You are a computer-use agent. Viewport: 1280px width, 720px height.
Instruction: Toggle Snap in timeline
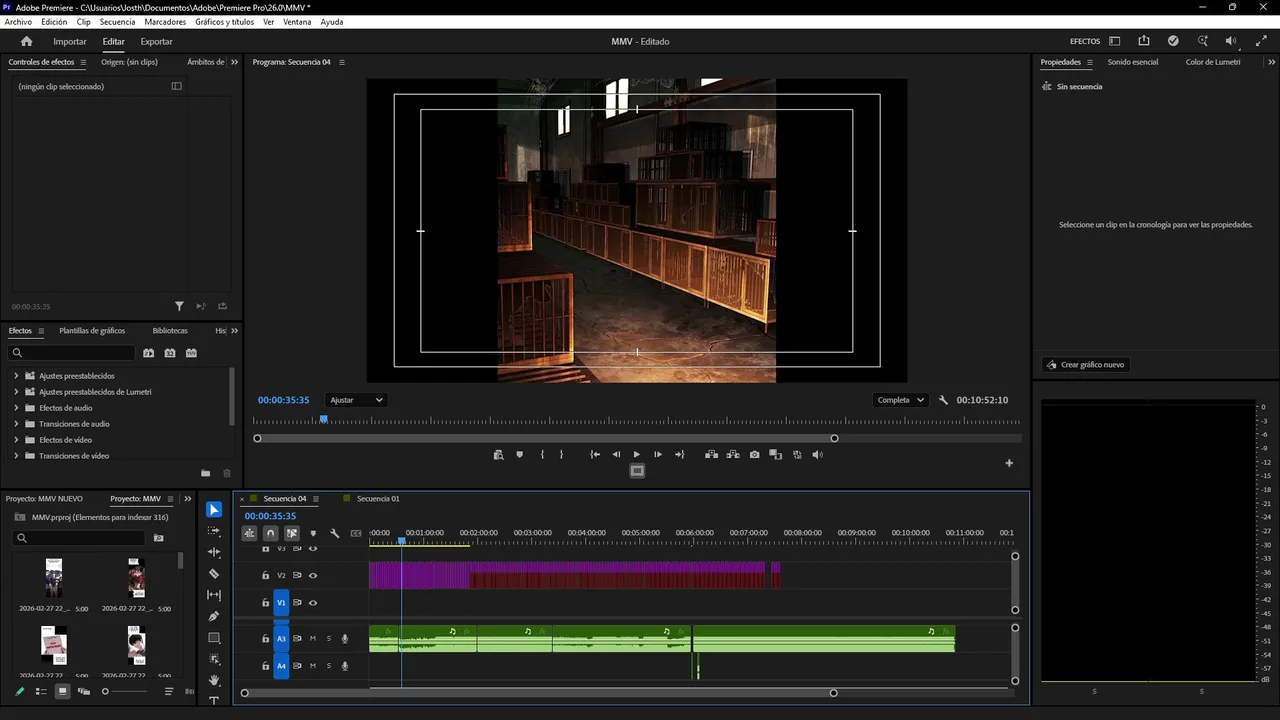(x=270, y=533)
